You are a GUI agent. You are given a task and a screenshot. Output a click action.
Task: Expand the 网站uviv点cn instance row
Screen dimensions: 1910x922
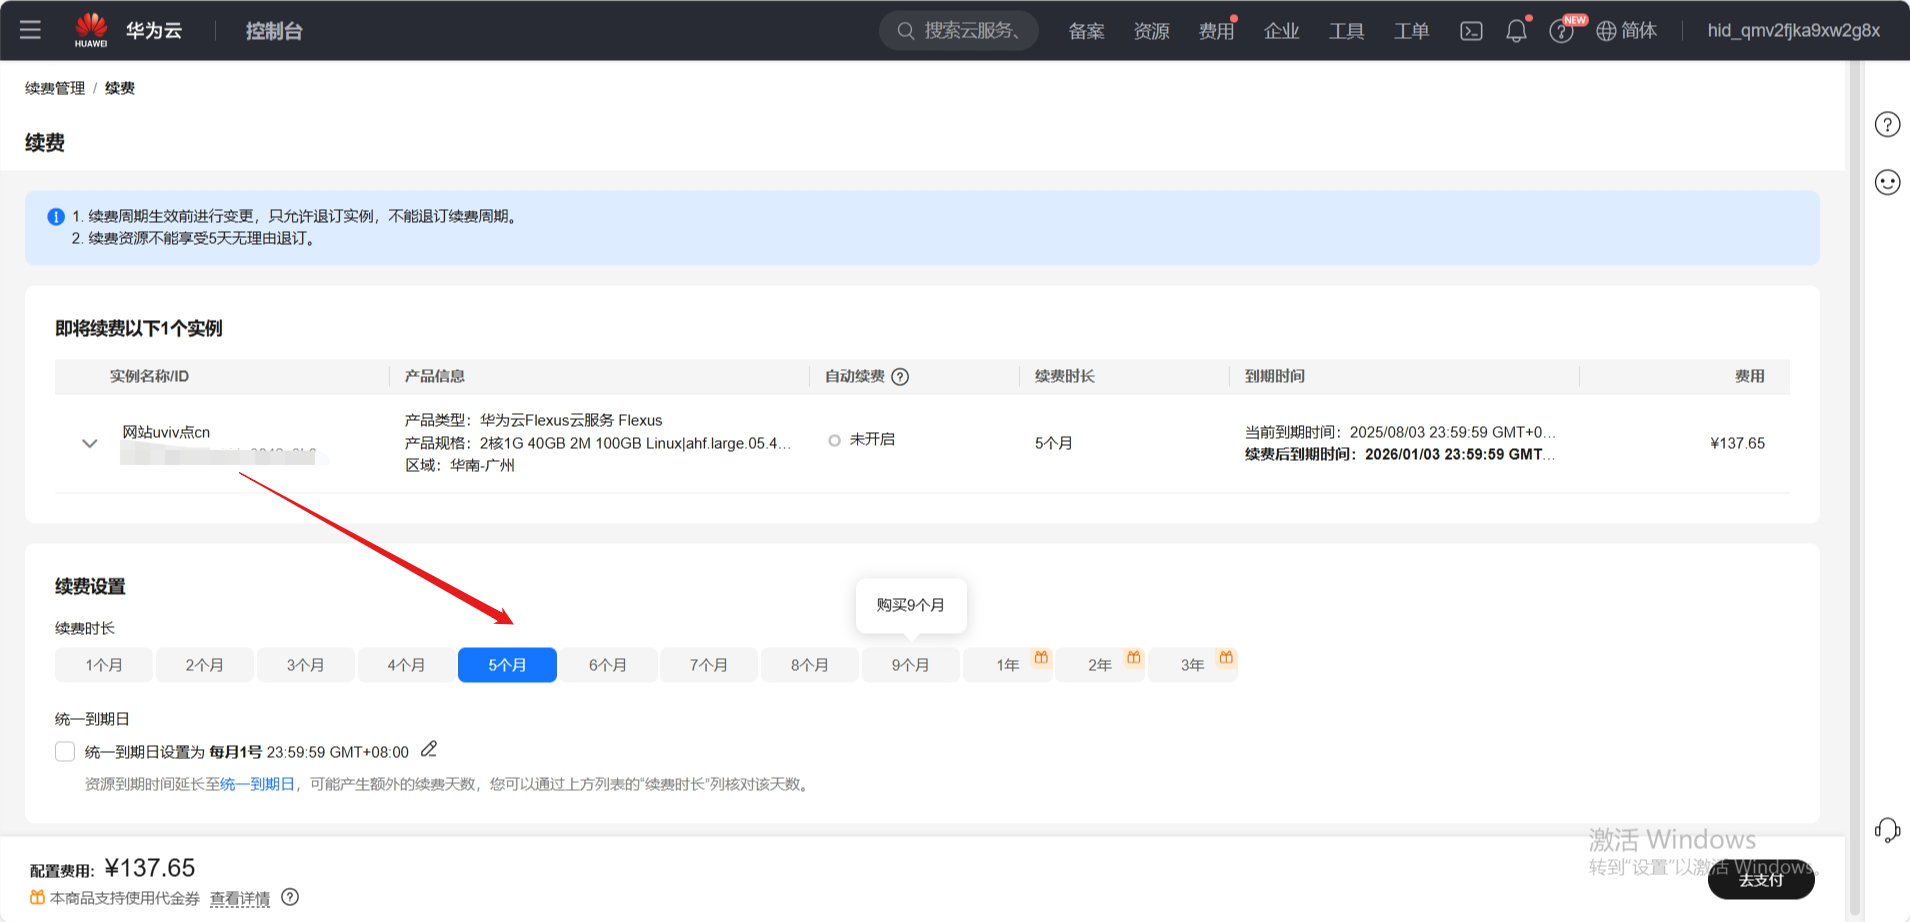(90, 443)
